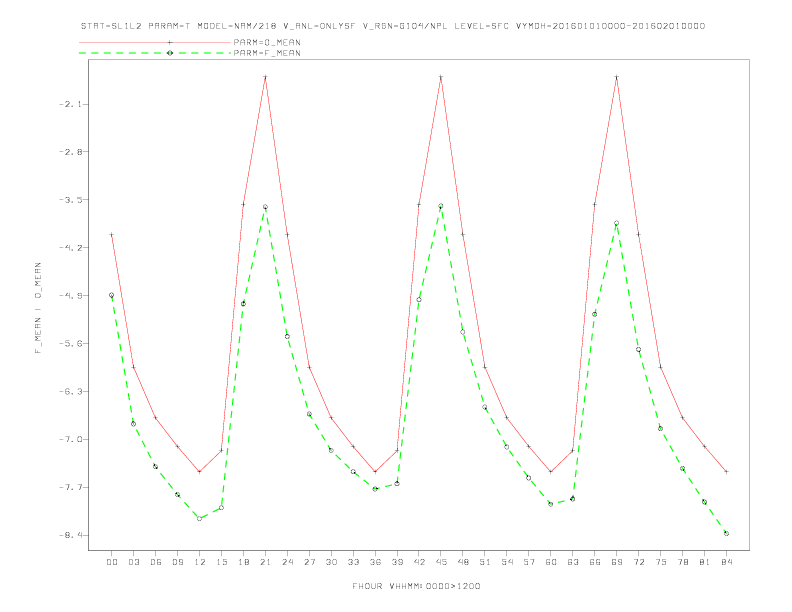The height and width of the screenshot is (612, 792).
Task: Select the red O_MEAN starting point at hour 00
Action: pyautogui.click(x=112, y=235)
